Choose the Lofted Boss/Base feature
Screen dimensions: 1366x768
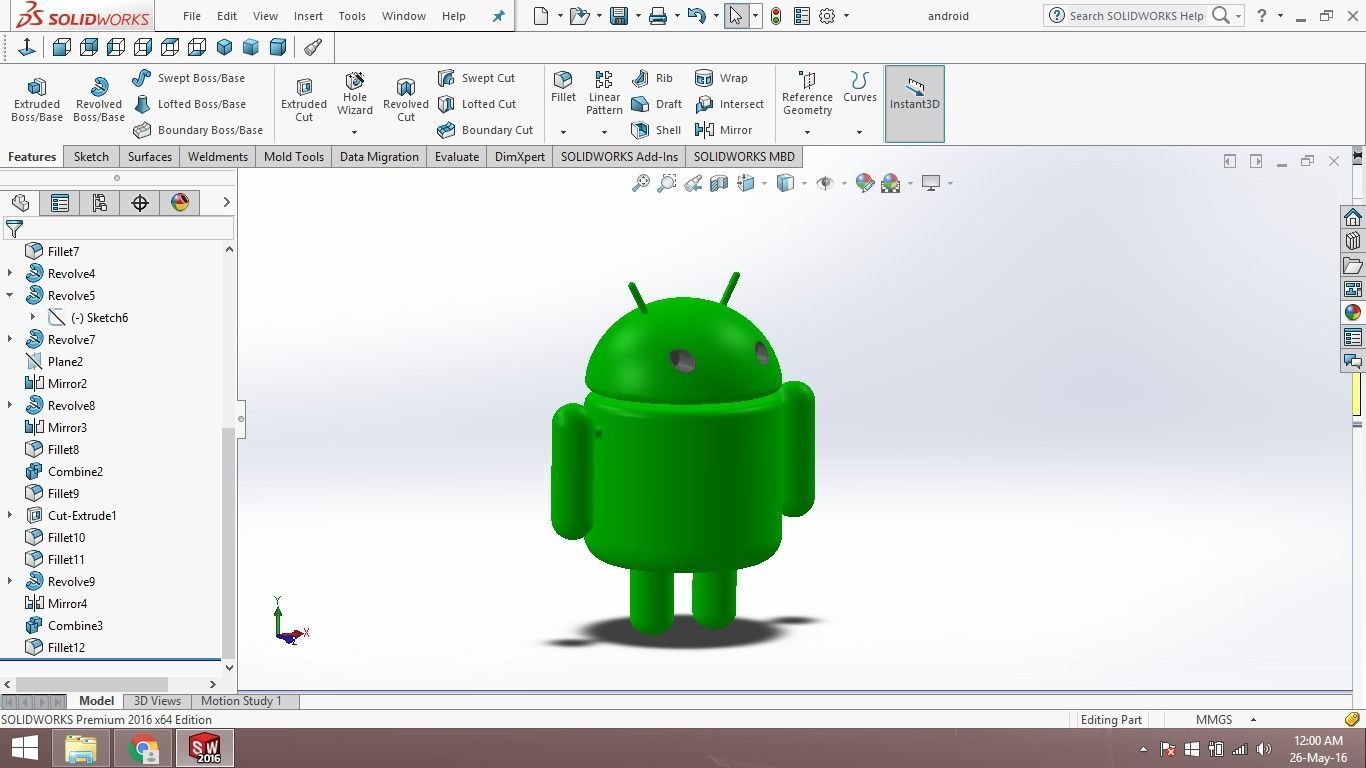189,104
